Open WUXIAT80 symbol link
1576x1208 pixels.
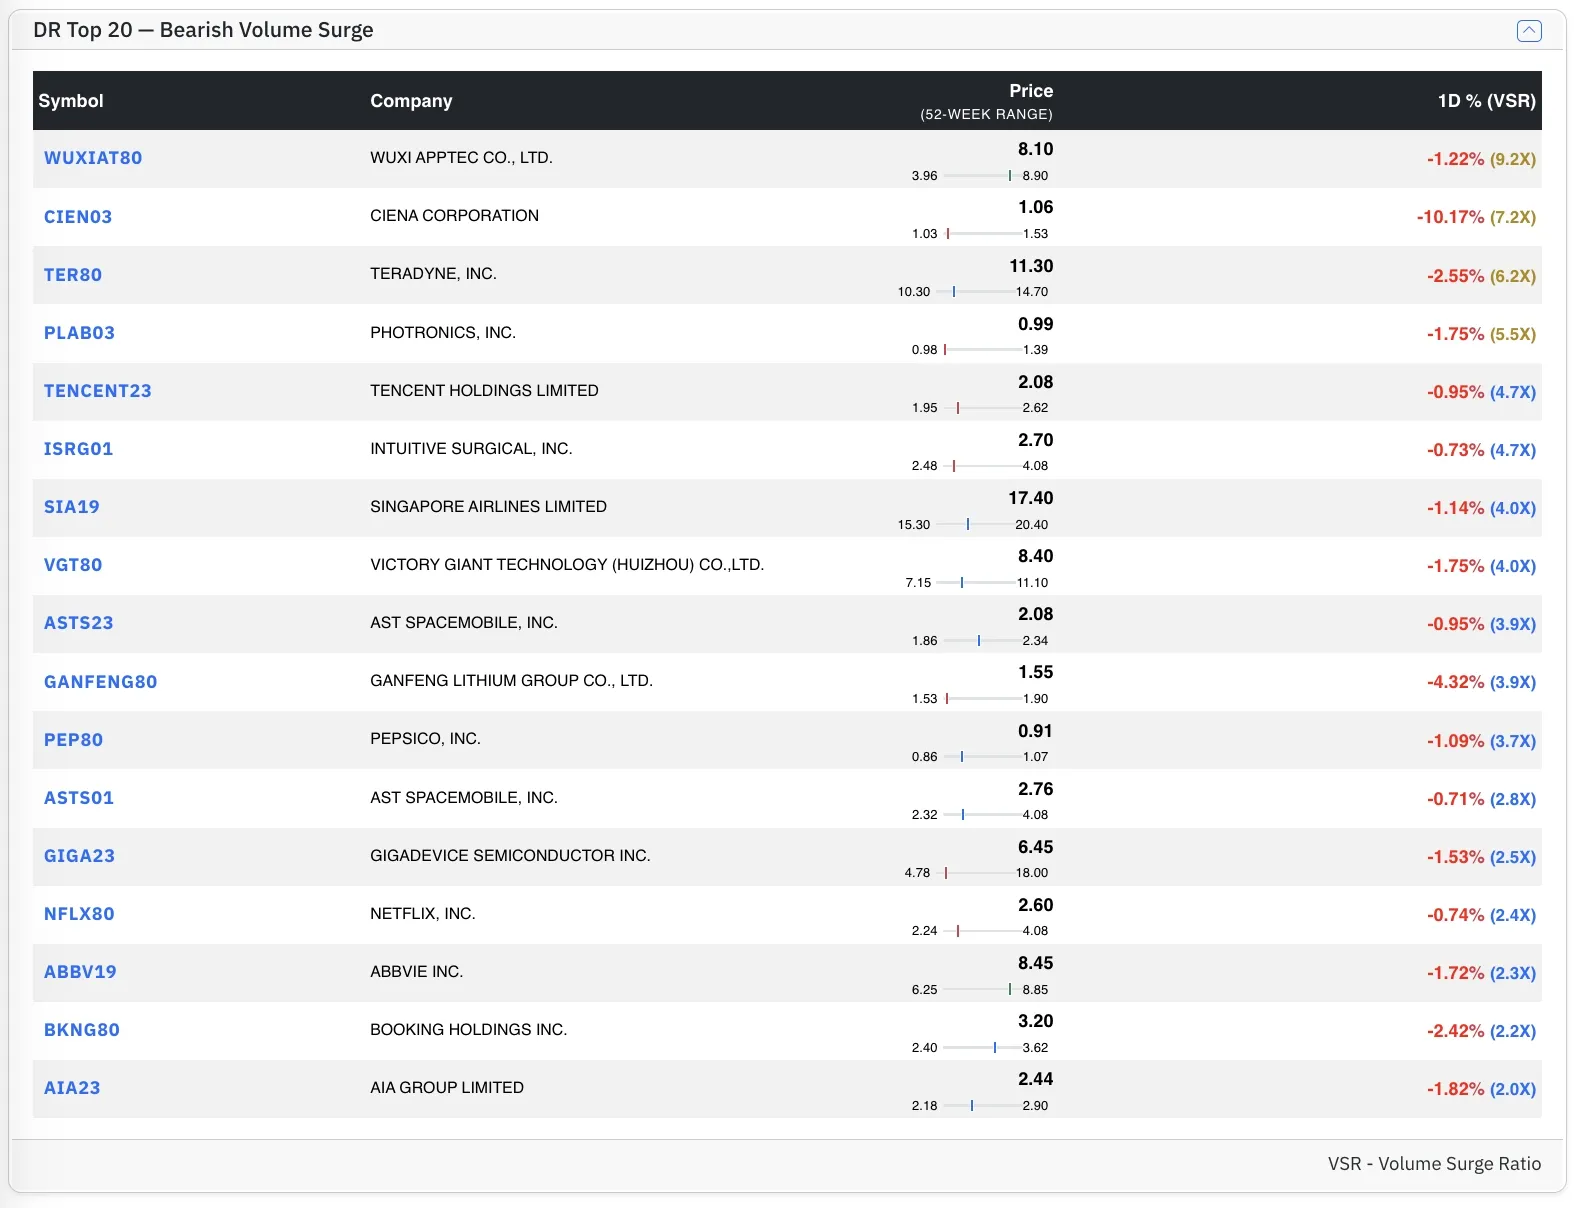point(93,158)
